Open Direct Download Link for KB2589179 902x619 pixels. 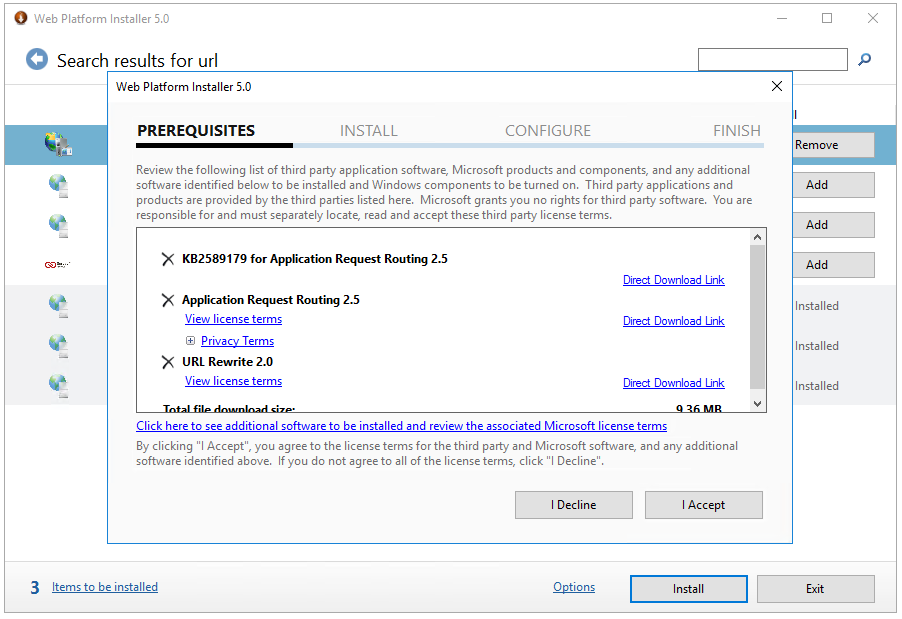pyautogui.click(x=673, y=280)
